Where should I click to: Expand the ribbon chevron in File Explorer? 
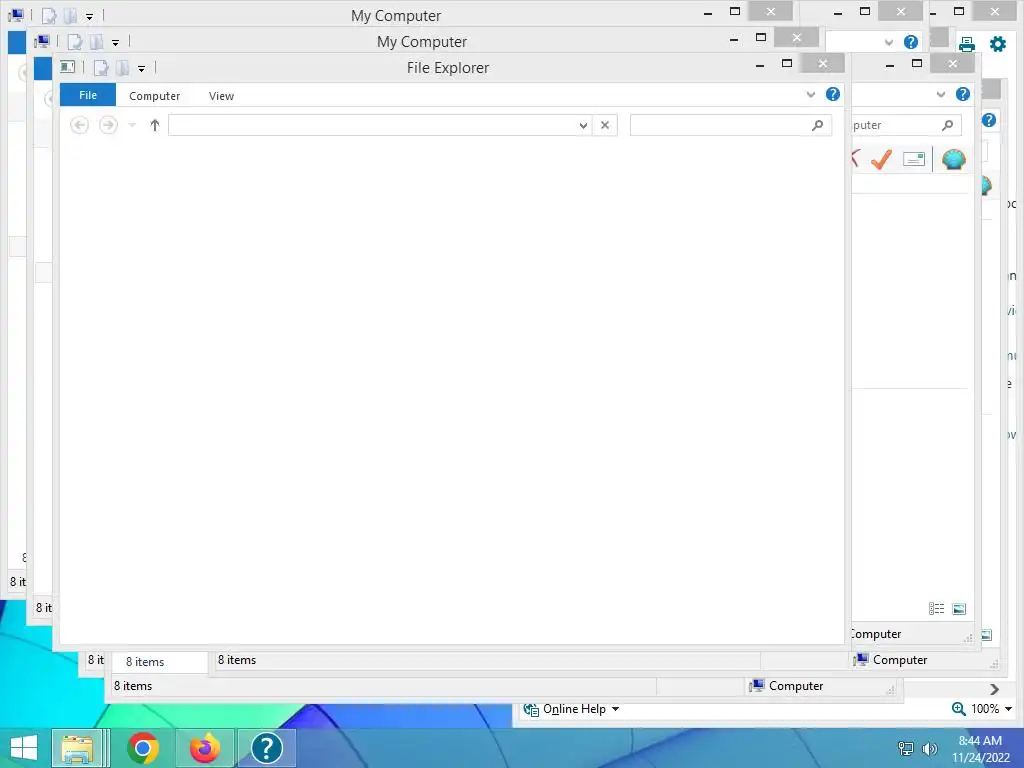point(810,95)
